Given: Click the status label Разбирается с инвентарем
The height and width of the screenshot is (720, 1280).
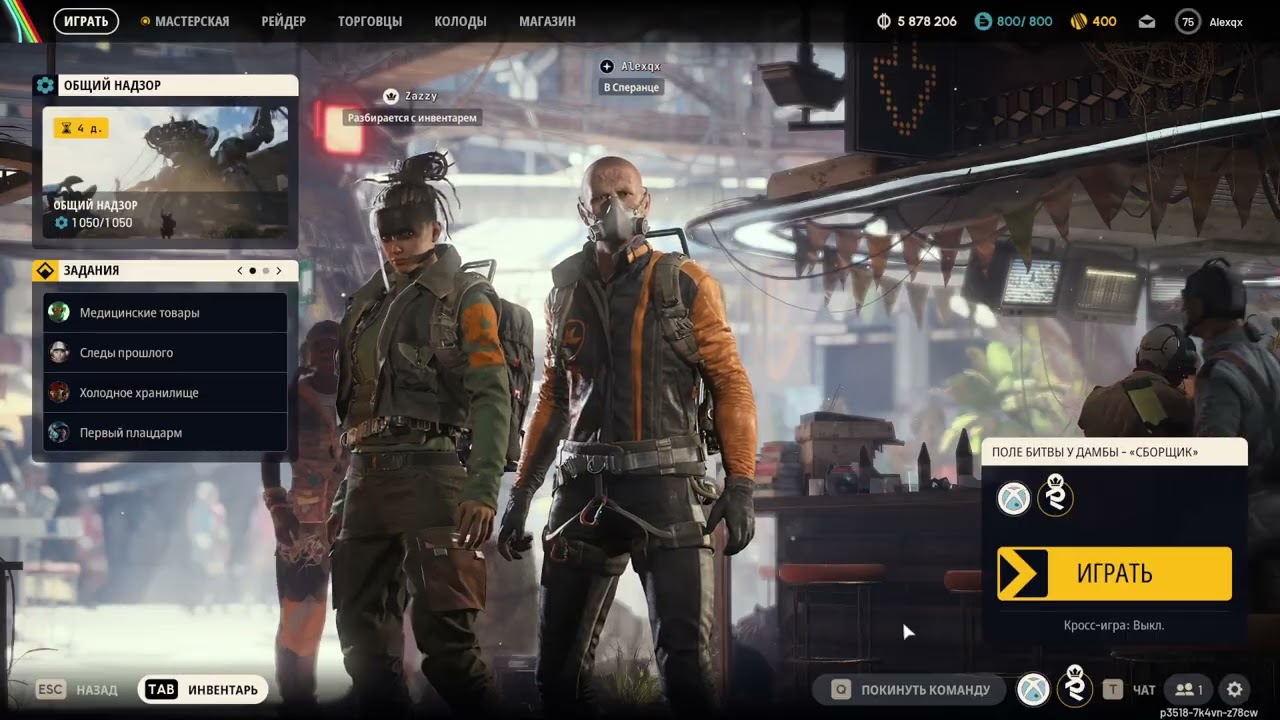Looking at the screenshot, I should point(413,118).
